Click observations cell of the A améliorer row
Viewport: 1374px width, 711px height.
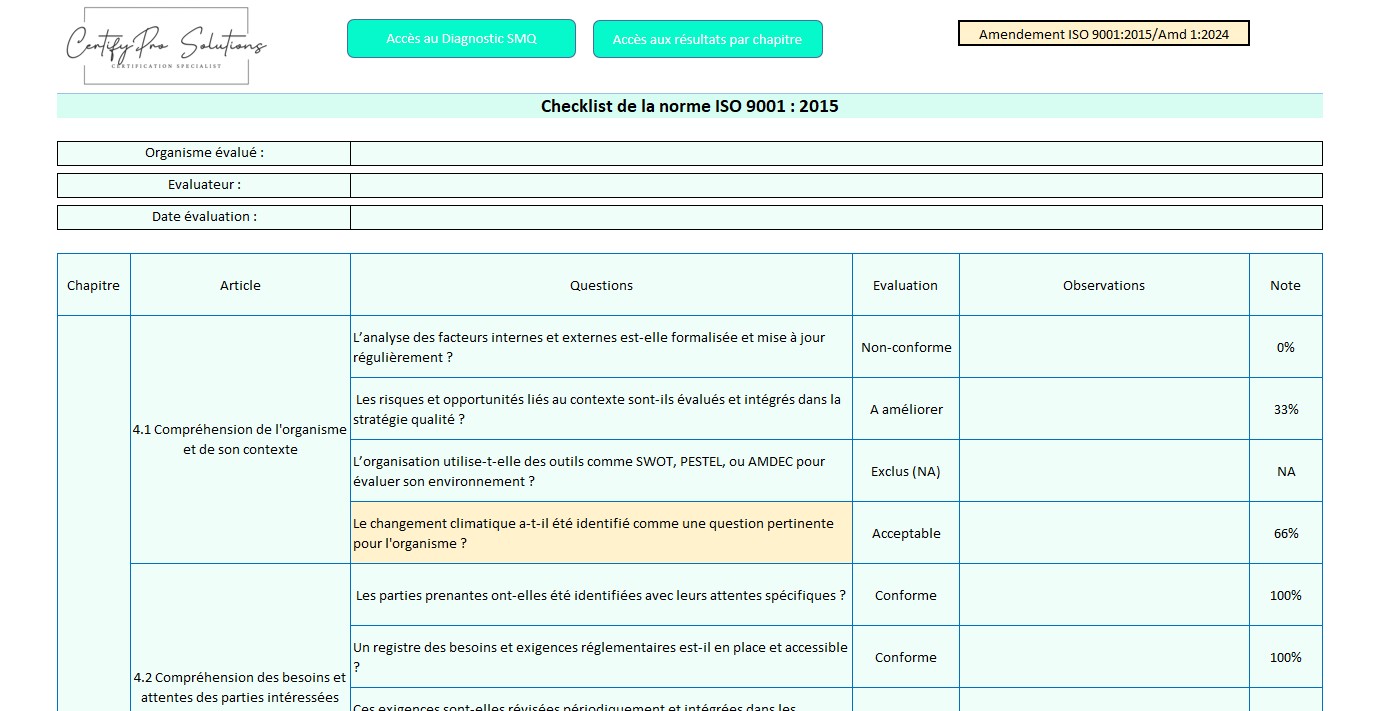click(x=1104, y=409)
